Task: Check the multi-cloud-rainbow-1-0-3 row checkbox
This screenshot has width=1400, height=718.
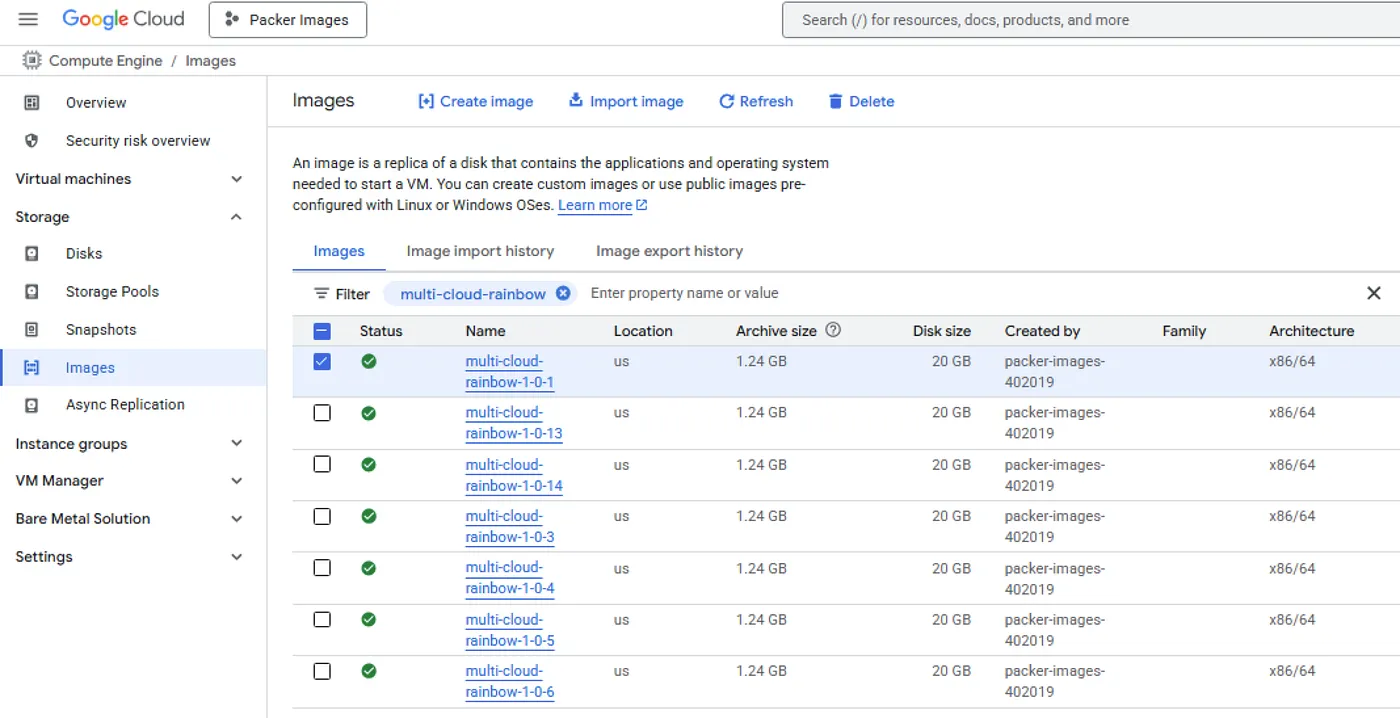Action: [x=322, y=516]
